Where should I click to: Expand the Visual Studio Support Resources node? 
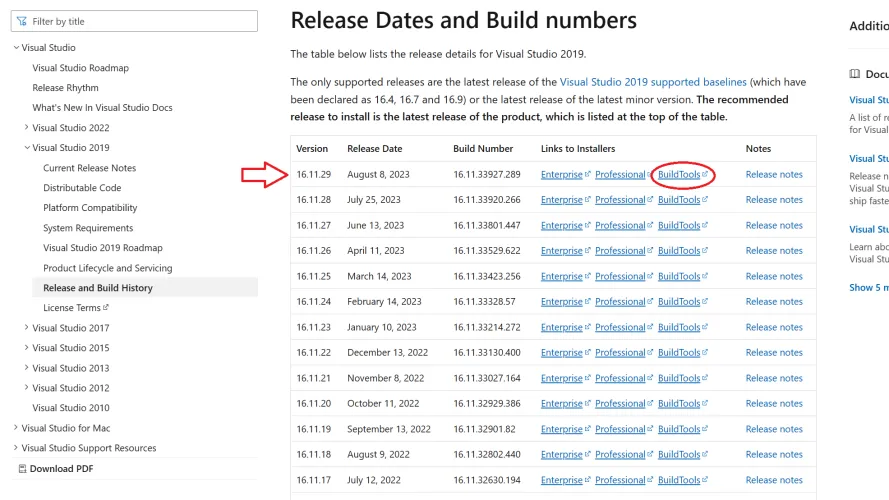pos(16,448)
